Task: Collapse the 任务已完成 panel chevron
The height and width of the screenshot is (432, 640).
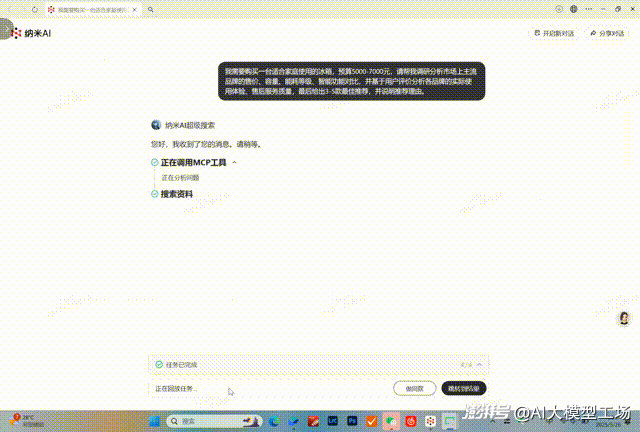Action: (479, 365)
